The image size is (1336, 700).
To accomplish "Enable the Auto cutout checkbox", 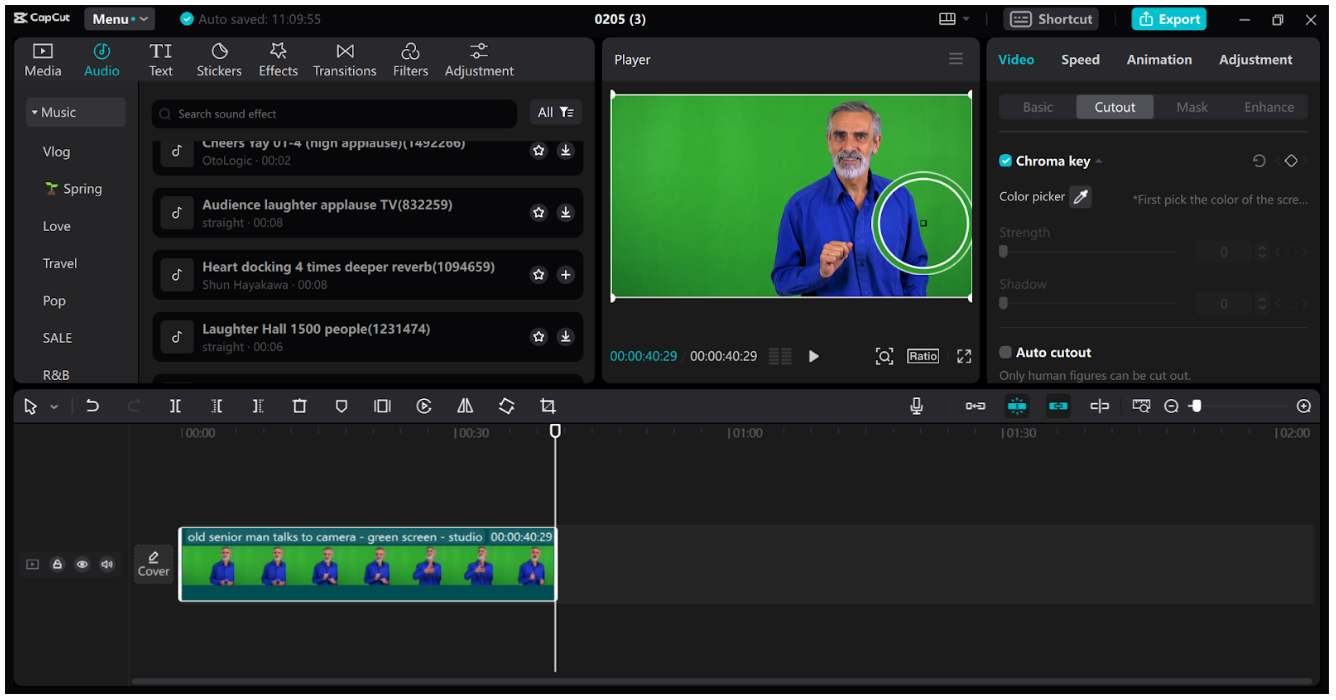I will click(1005, 352).
